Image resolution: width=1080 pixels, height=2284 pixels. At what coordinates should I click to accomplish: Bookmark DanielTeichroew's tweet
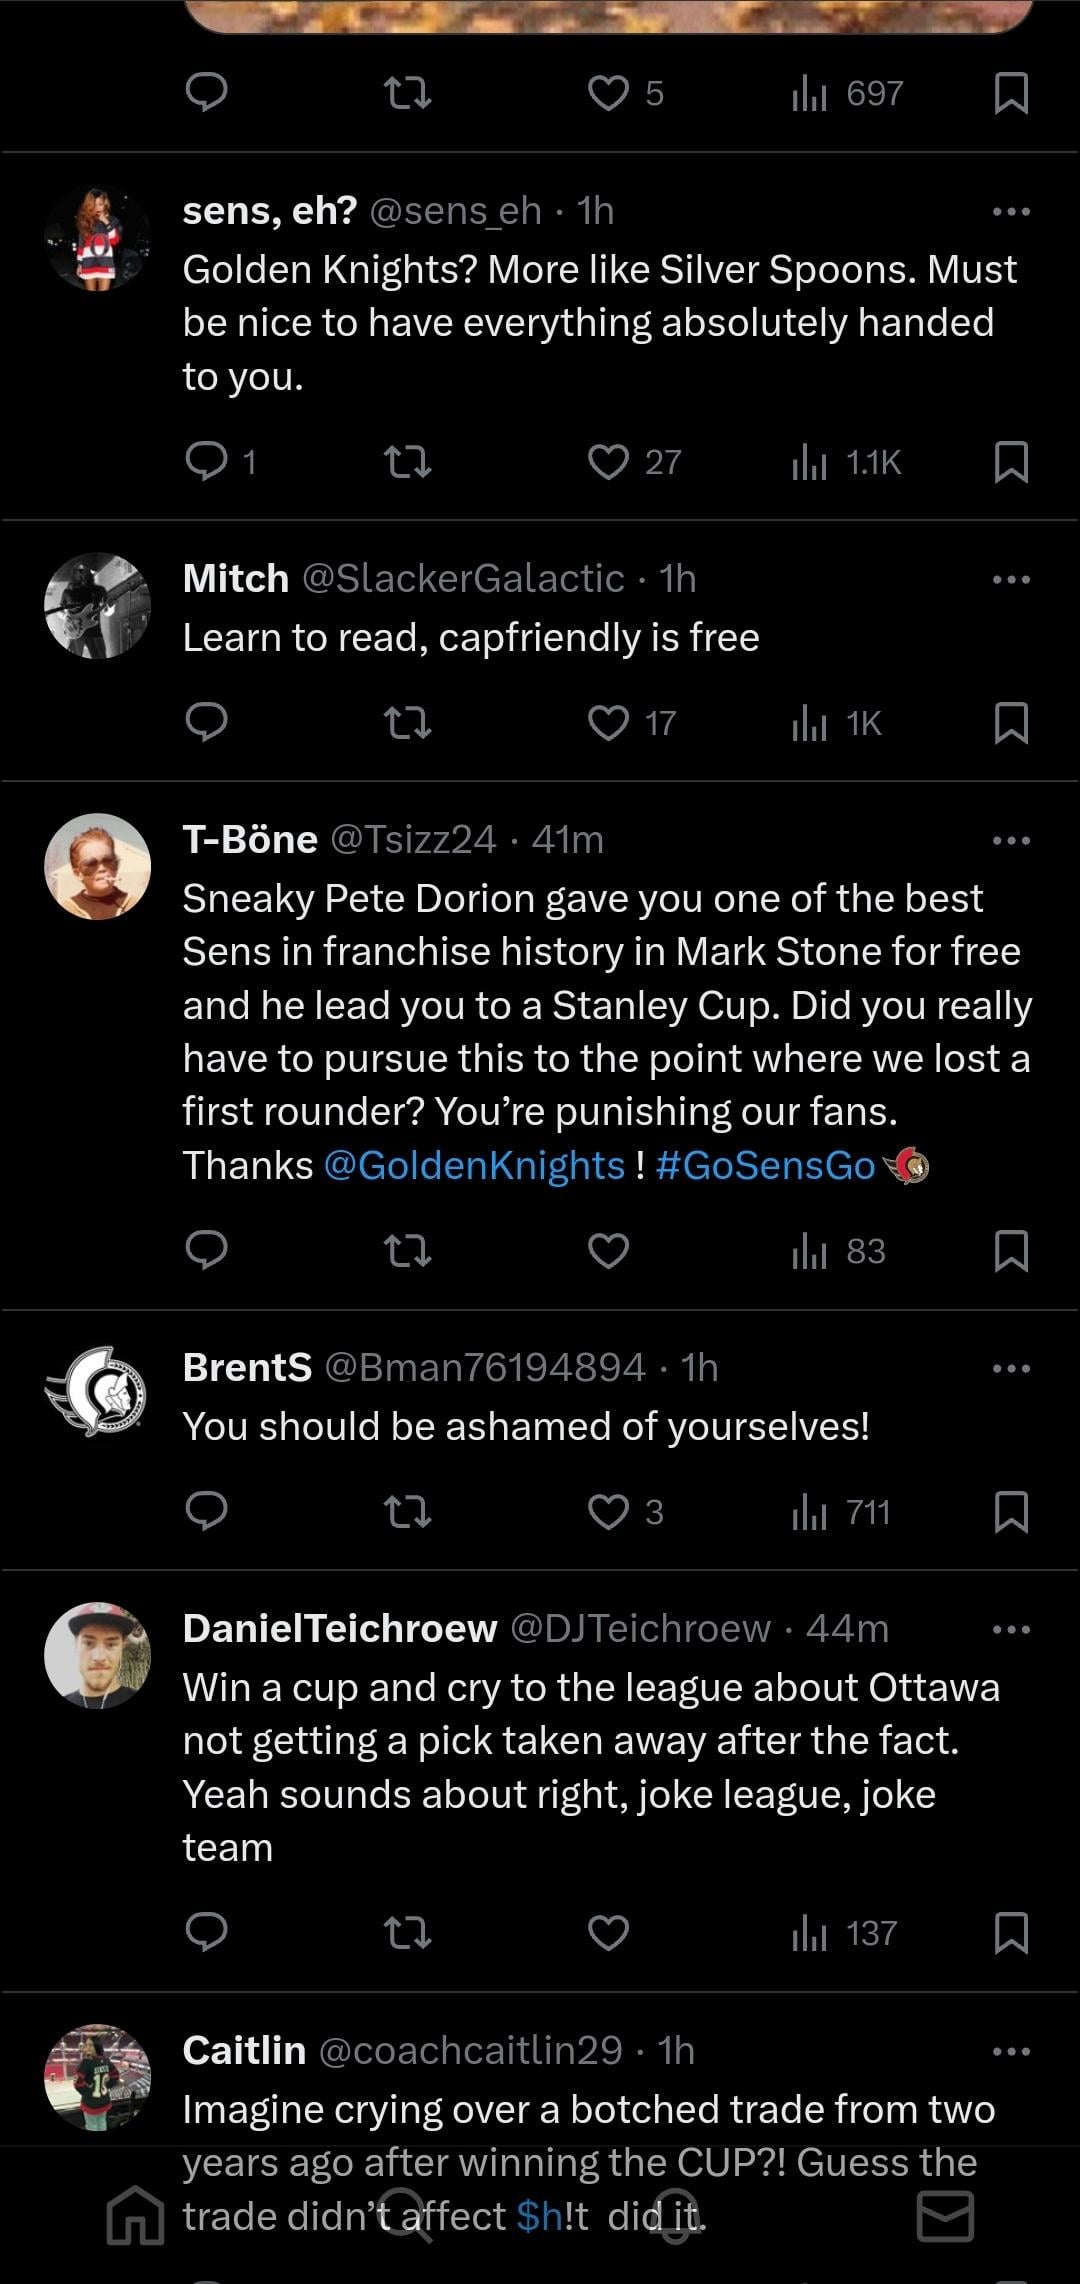pyautogui.click(x=1012, y=1933)
